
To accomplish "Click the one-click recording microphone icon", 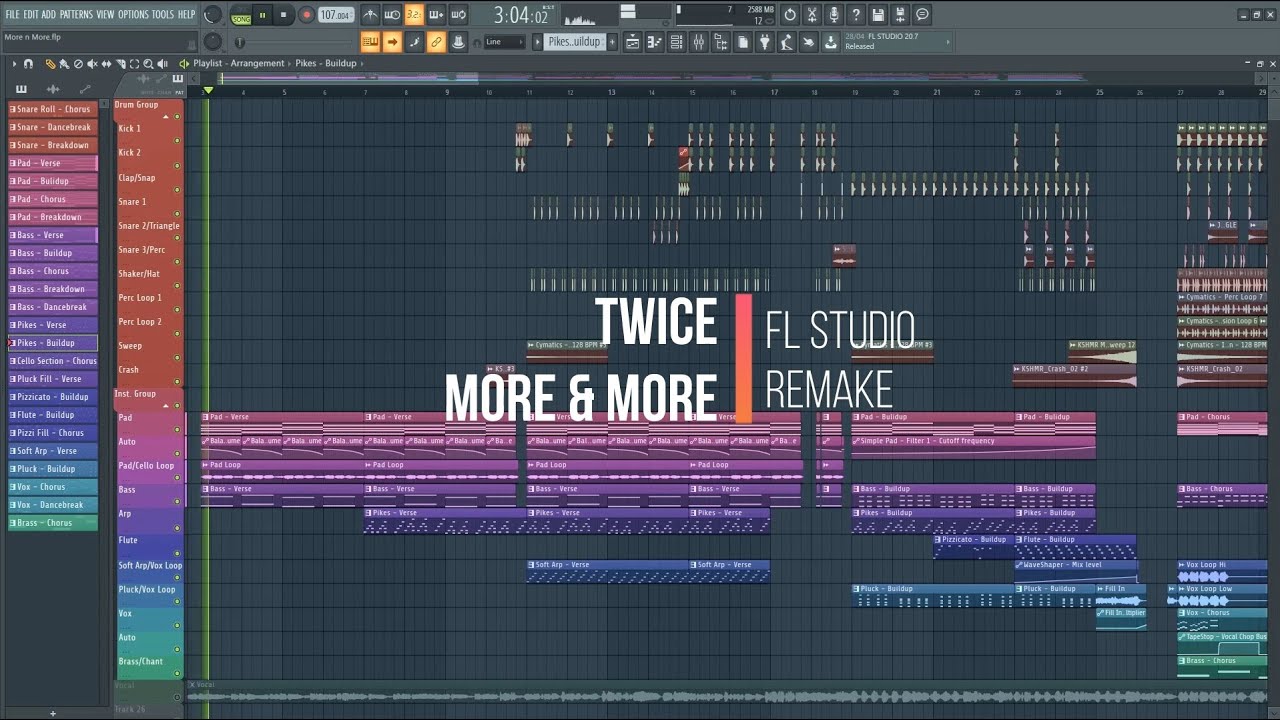I will click(x=834, y=15).
